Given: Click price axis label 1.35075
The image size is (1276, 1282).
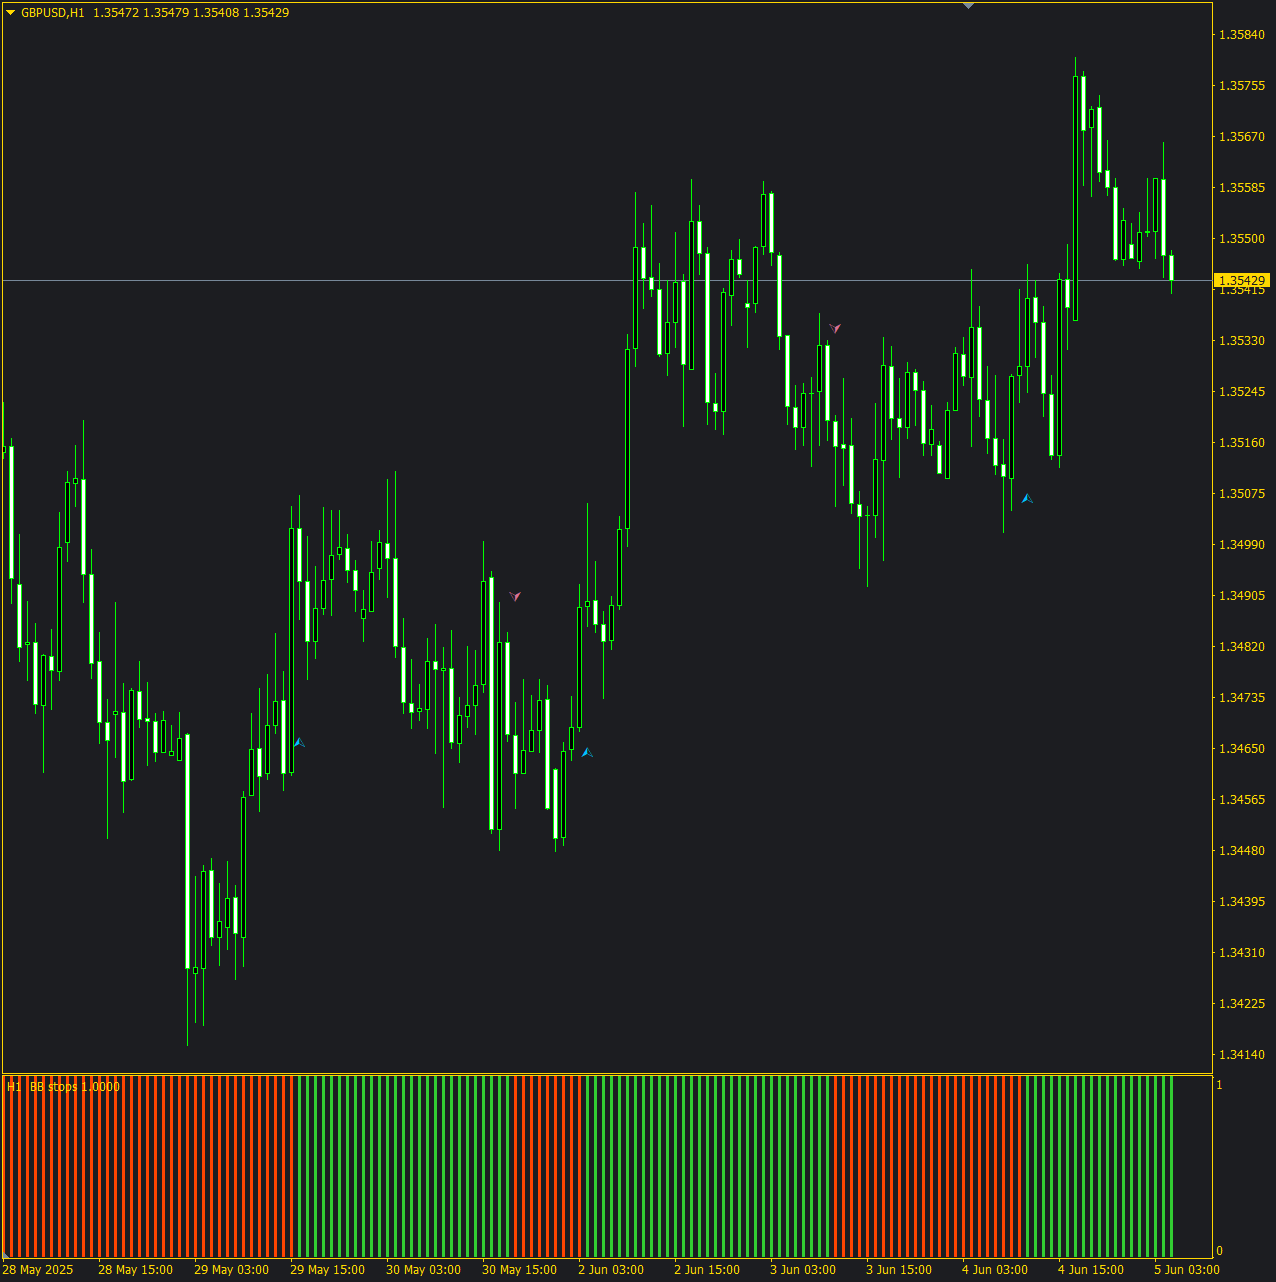Looking at the screenshot, I should [x=1241, y=494].
